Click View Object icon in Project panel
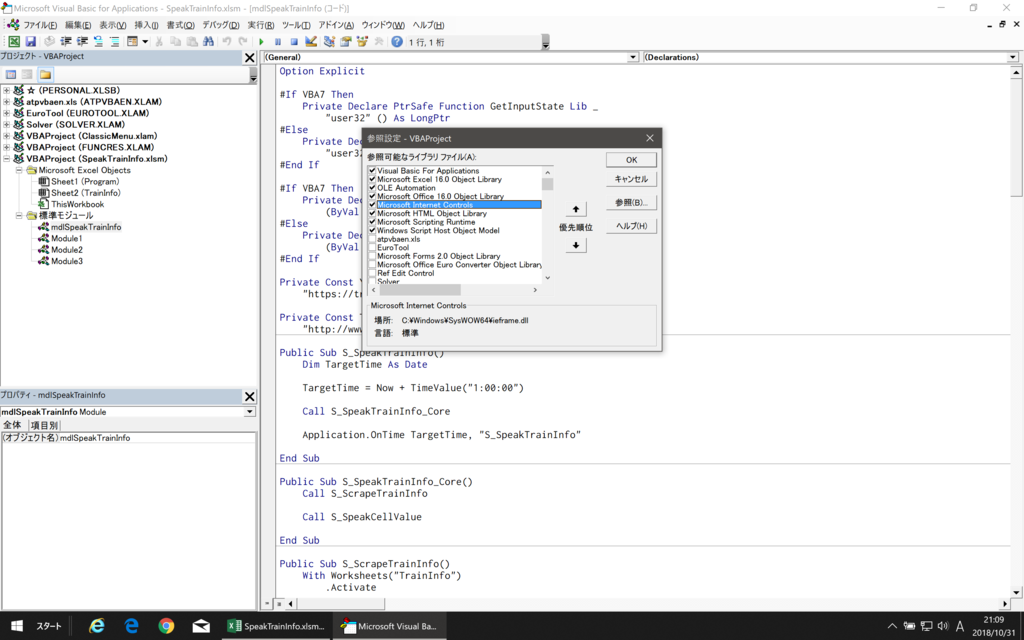 (x=27, y=74)
